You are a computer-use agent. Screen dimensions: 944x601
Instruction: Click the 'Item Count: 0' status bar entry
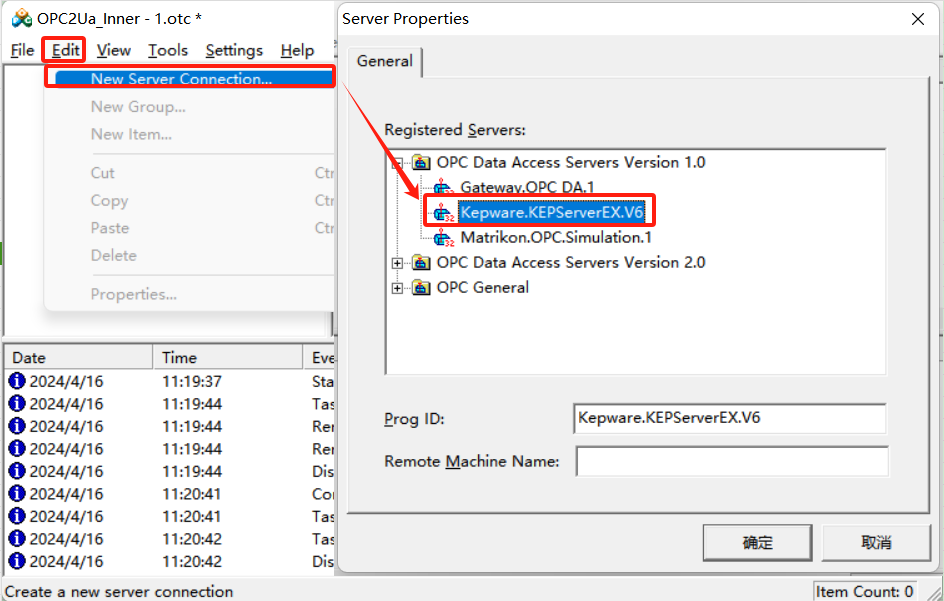coord(865,592)
